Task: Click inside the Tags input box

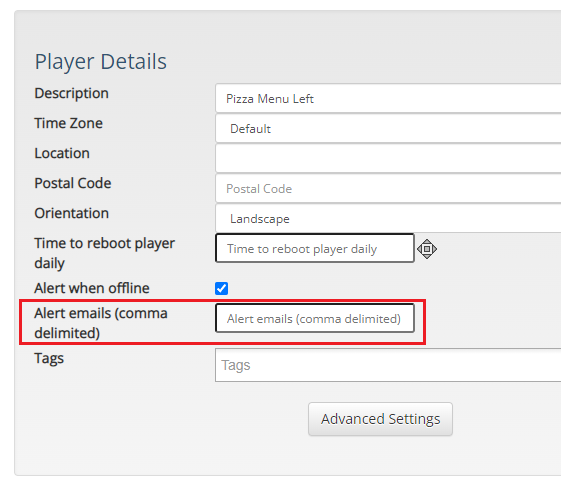Action: [388, 365]
